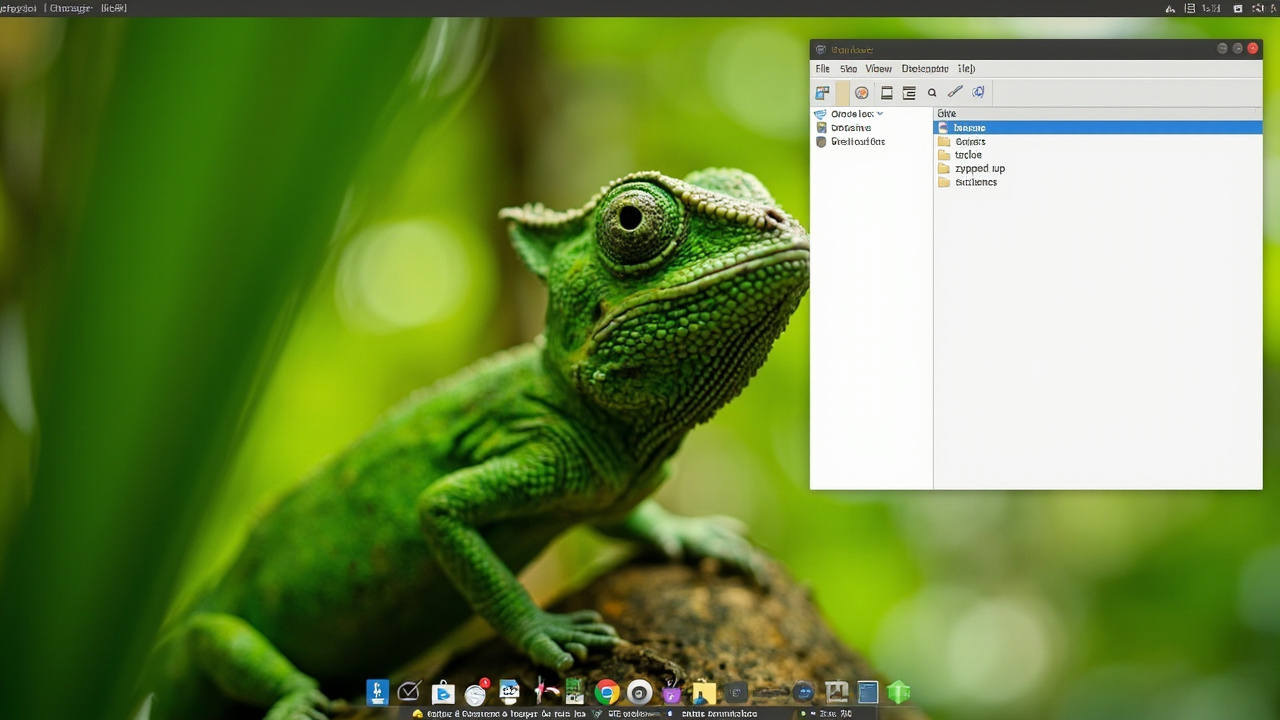Open the menu between File and View
Viewport: 1280px width, 720px height.
848,69
